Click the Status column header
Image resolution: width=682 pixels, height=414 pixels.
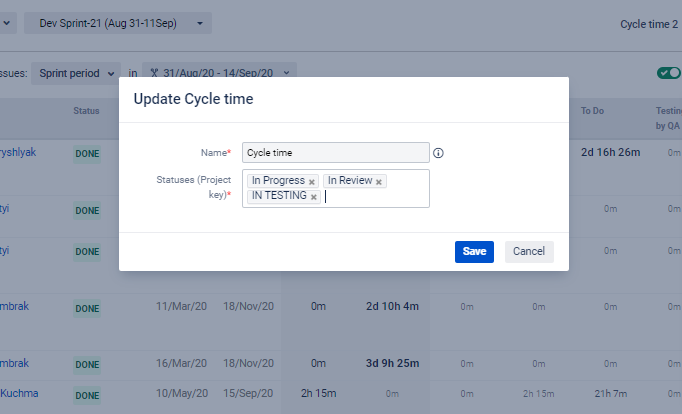click(x=86, y=111)
